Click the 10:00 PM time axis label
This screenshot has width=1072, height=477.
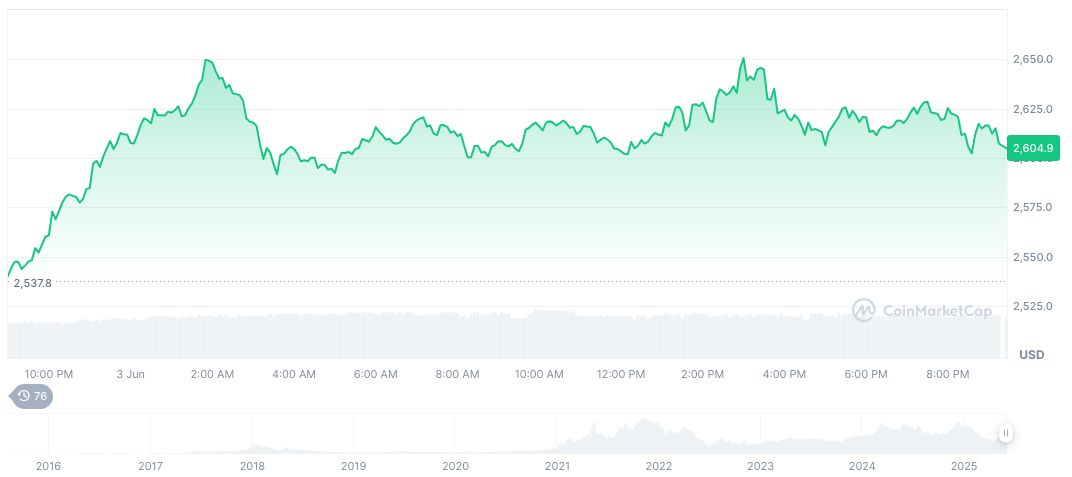pos(49,374)
